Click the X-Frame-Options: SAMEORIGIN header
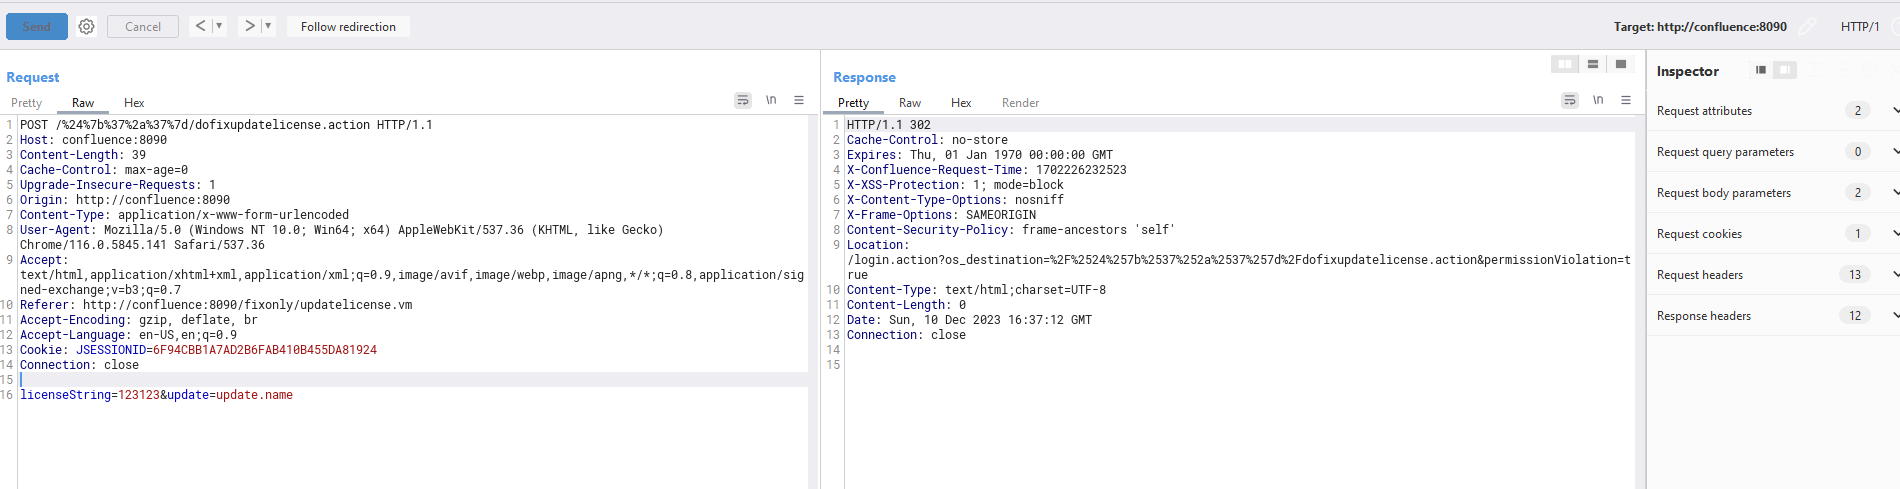The height and width of the screenshot is (489, 1900). 941,215
